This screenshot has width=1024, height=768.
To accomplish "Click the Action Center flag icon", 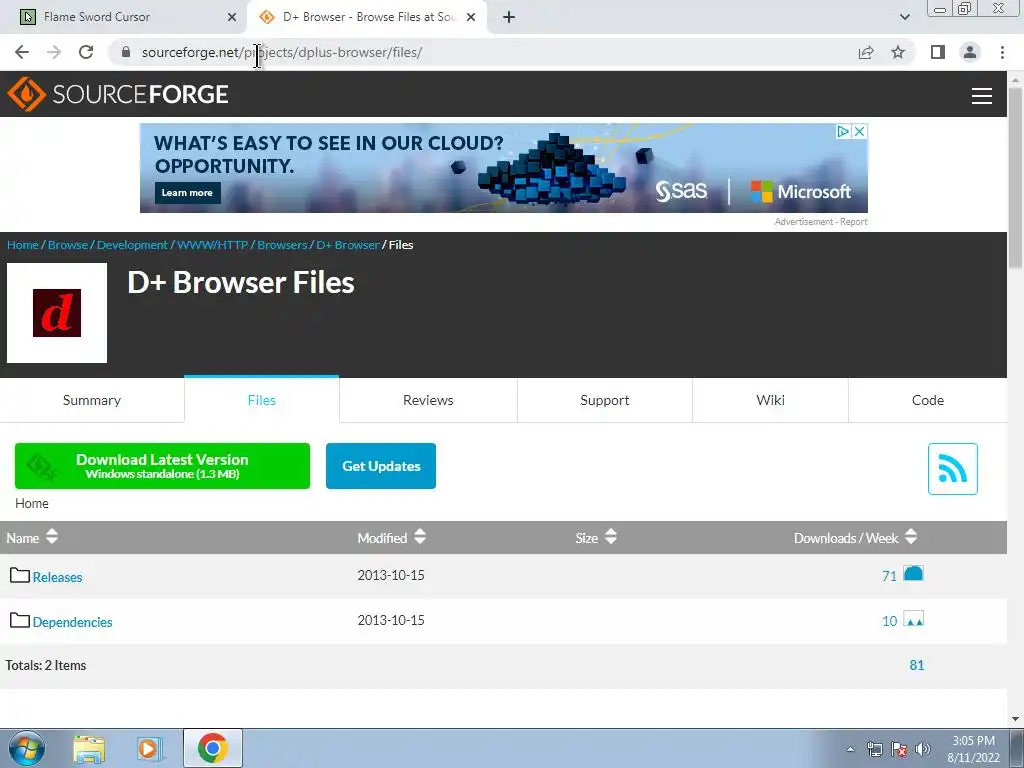I will tap(899, 749).
